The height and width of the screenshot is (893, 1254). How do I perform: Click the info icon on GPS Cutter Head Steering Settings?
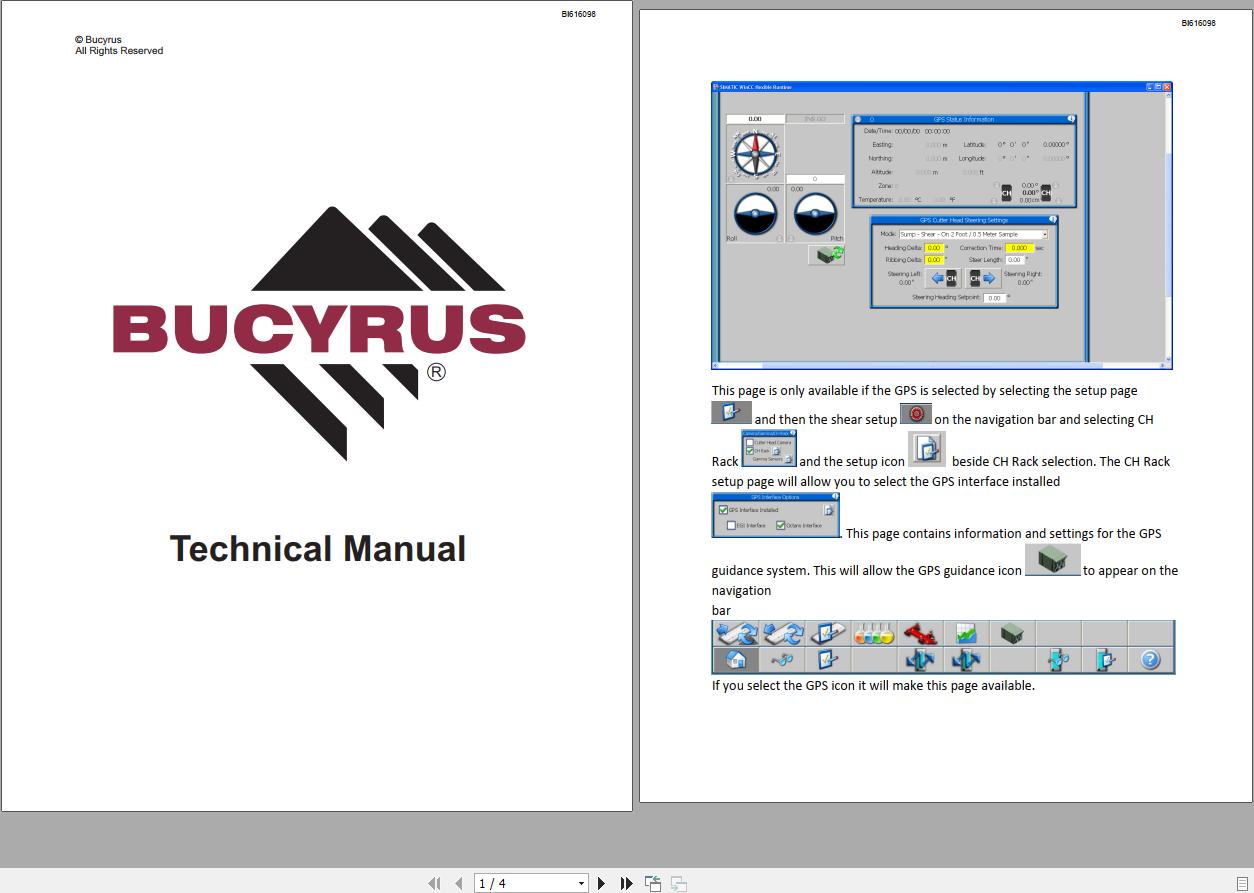pyautogui.click(x=1052, y=220)
